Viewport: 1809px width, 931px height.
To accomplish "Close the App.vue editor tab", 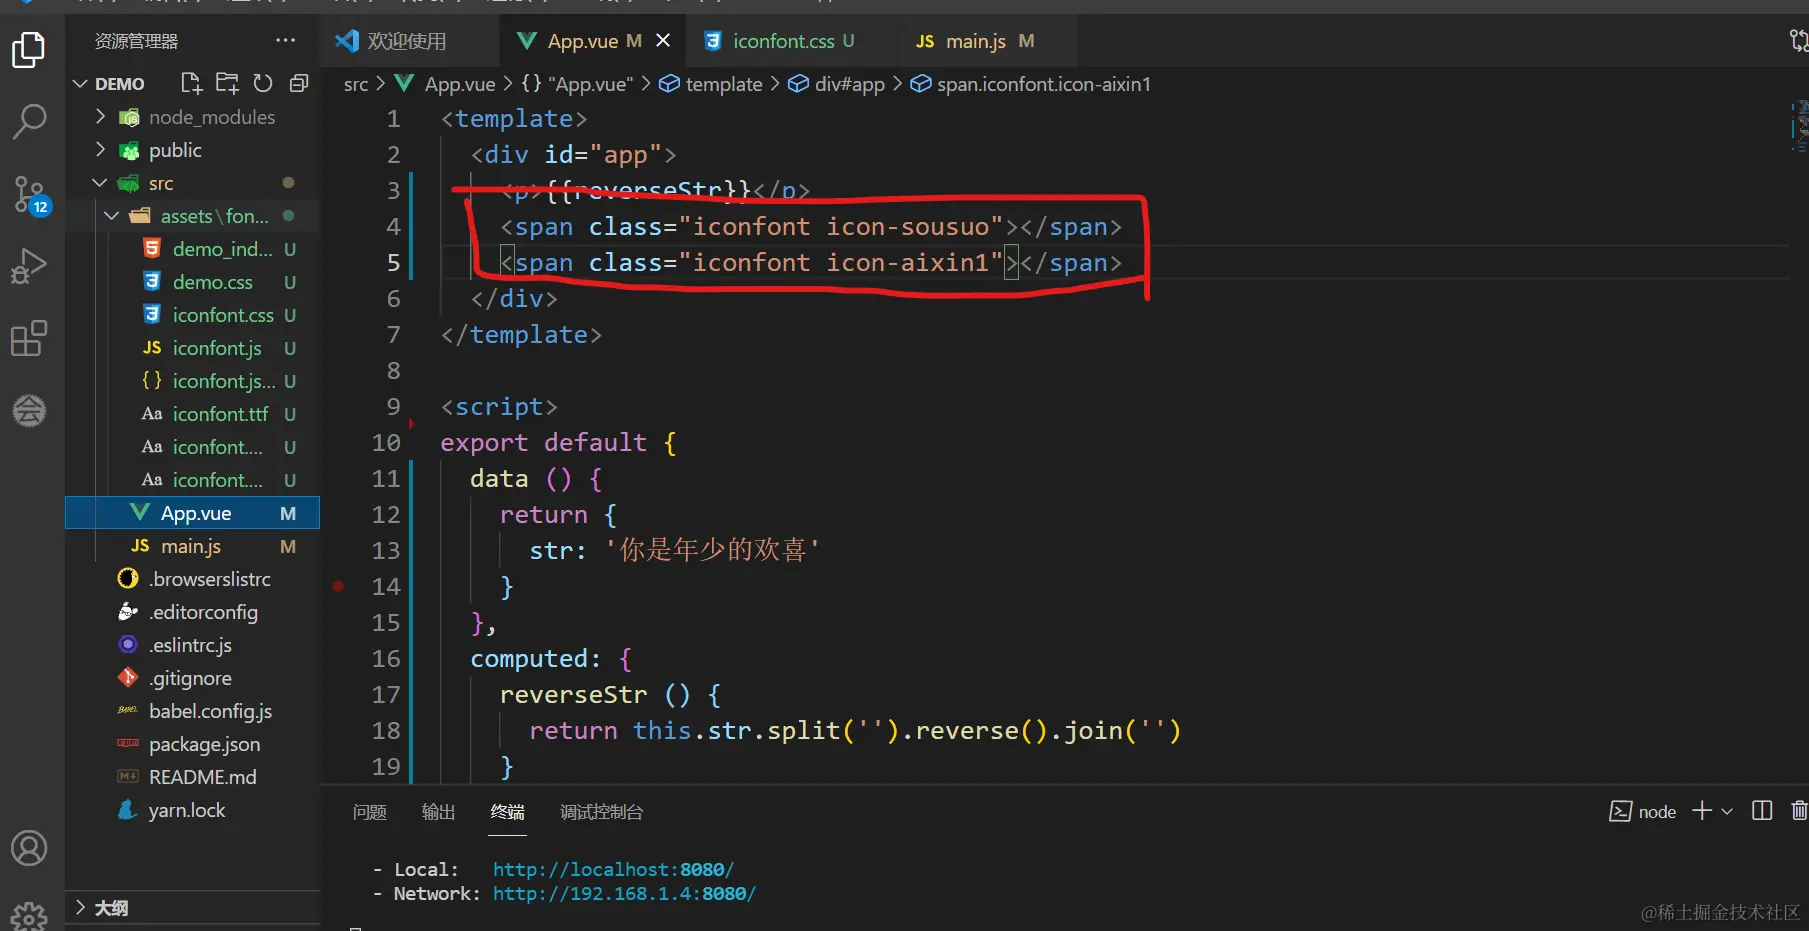I will tap(663, 41).
